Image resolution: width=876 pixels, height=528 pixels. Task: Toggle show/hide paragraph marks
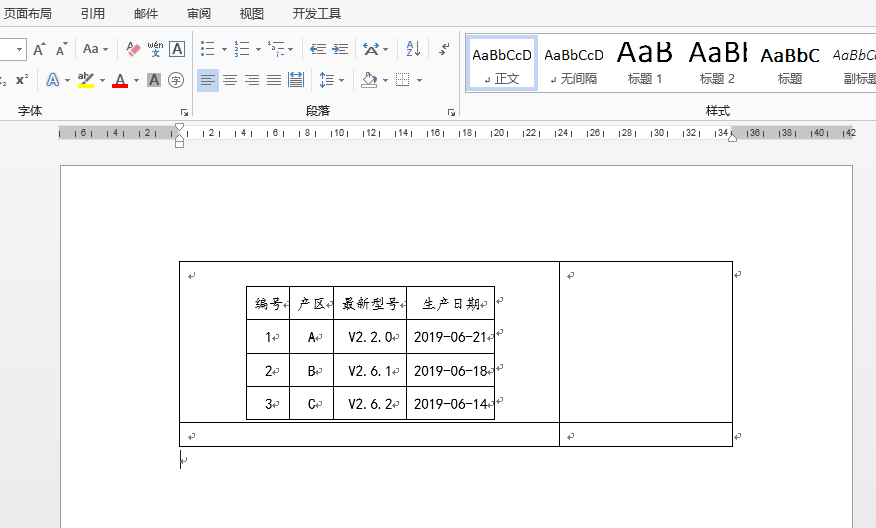pos(444,49)
